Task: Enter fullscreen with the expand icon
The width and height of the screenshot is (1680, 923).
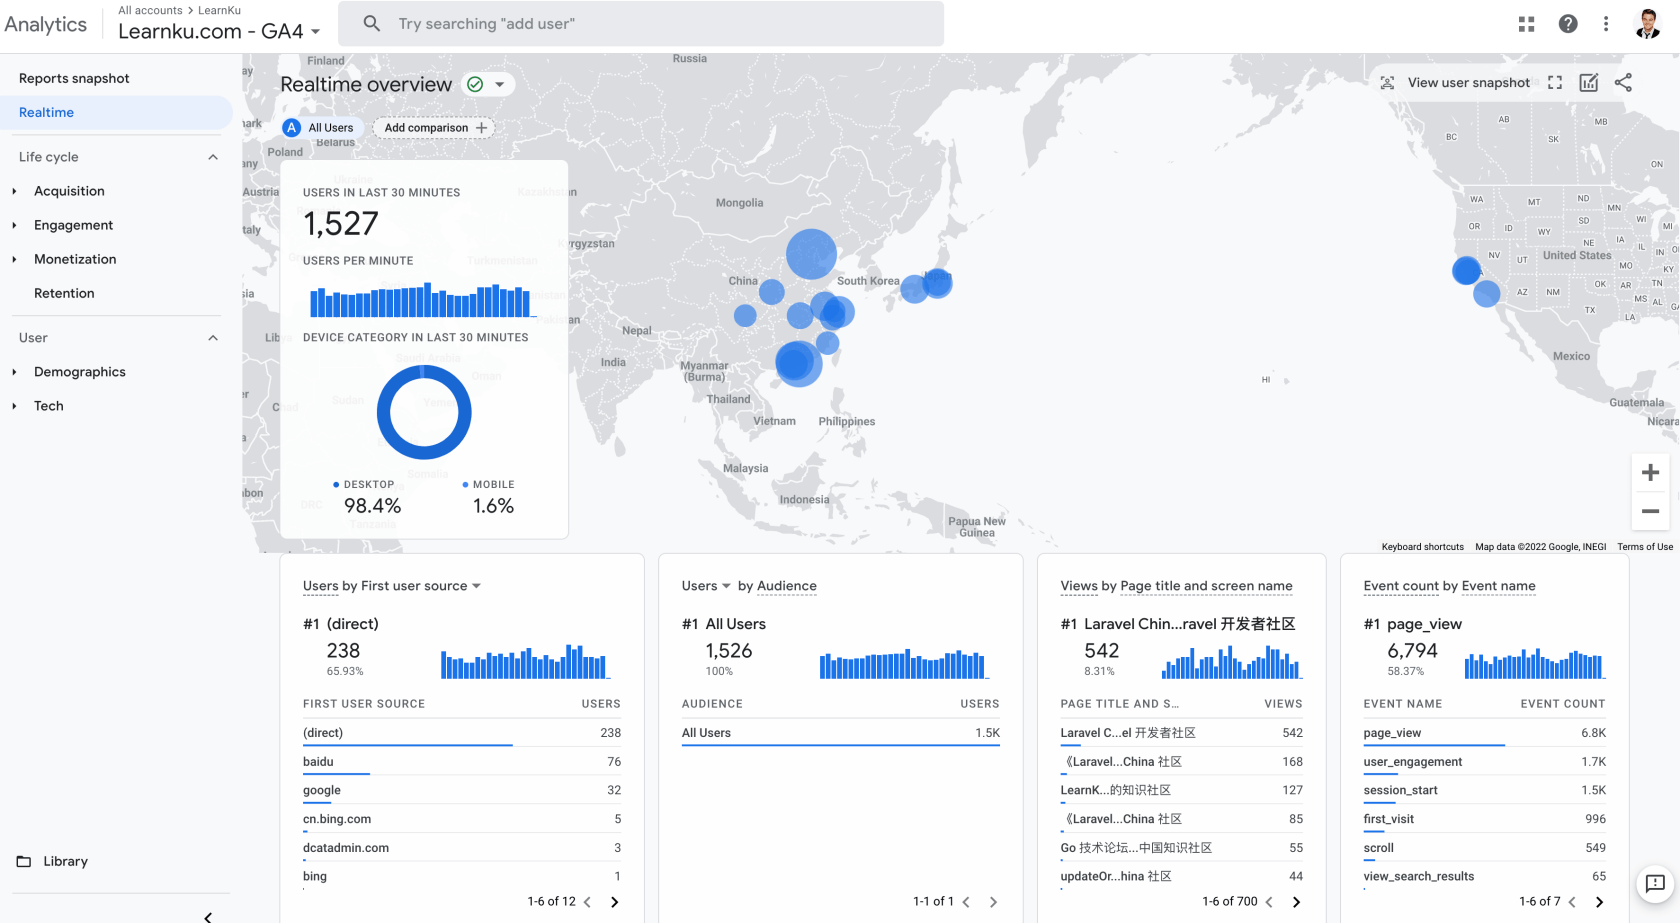Action: 1555,83
